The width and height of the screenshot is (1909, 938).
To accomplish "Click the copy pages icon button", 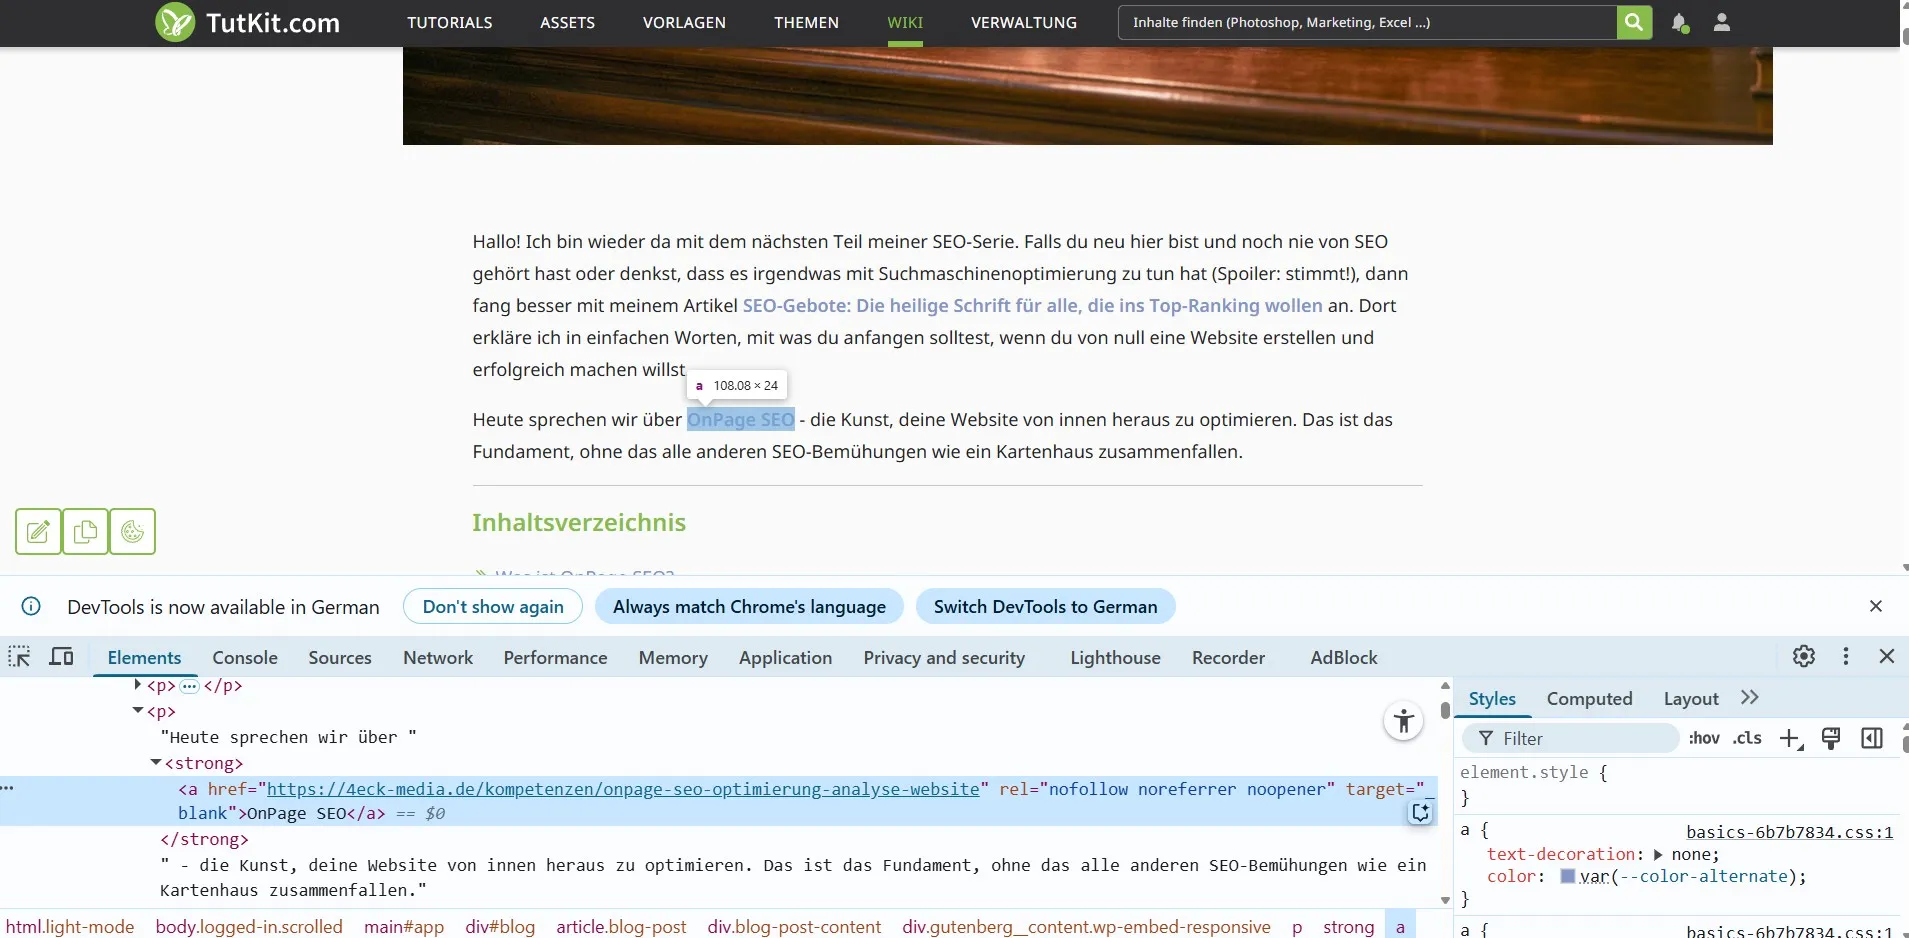I will point(85,531).
